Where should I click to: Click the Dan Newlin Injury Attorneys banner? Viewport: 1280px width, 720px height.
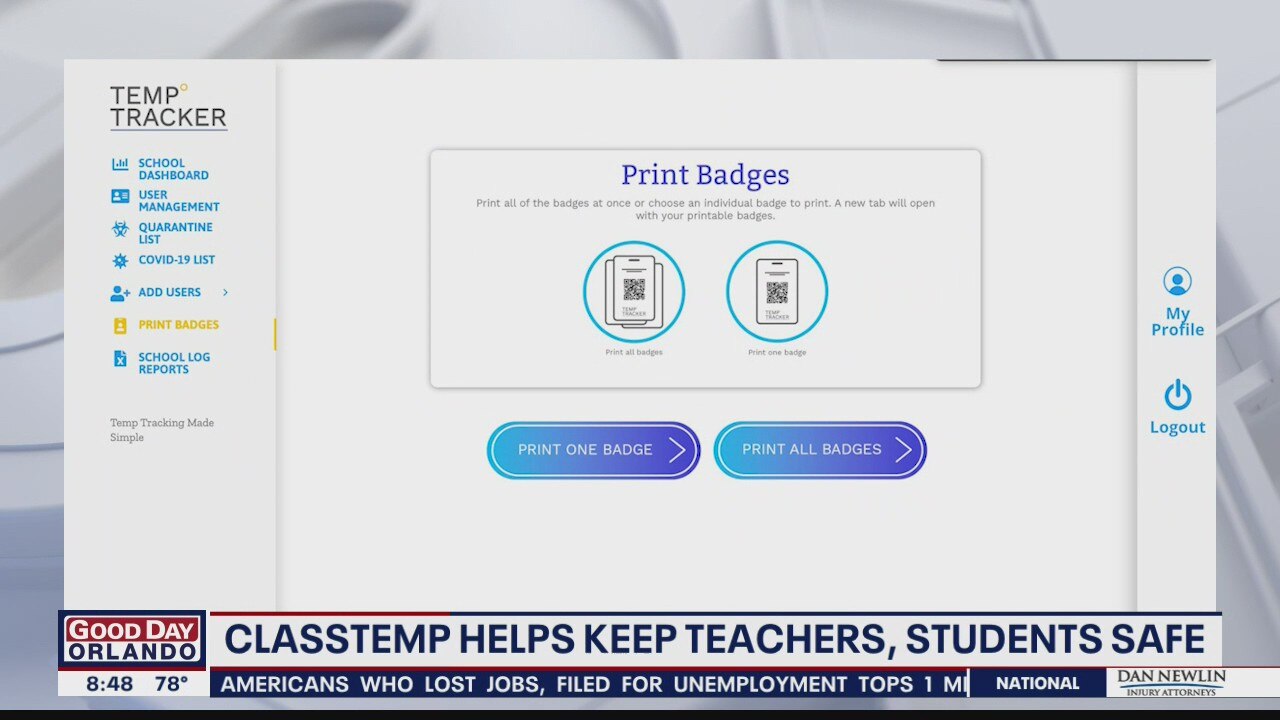point(1170,683)
